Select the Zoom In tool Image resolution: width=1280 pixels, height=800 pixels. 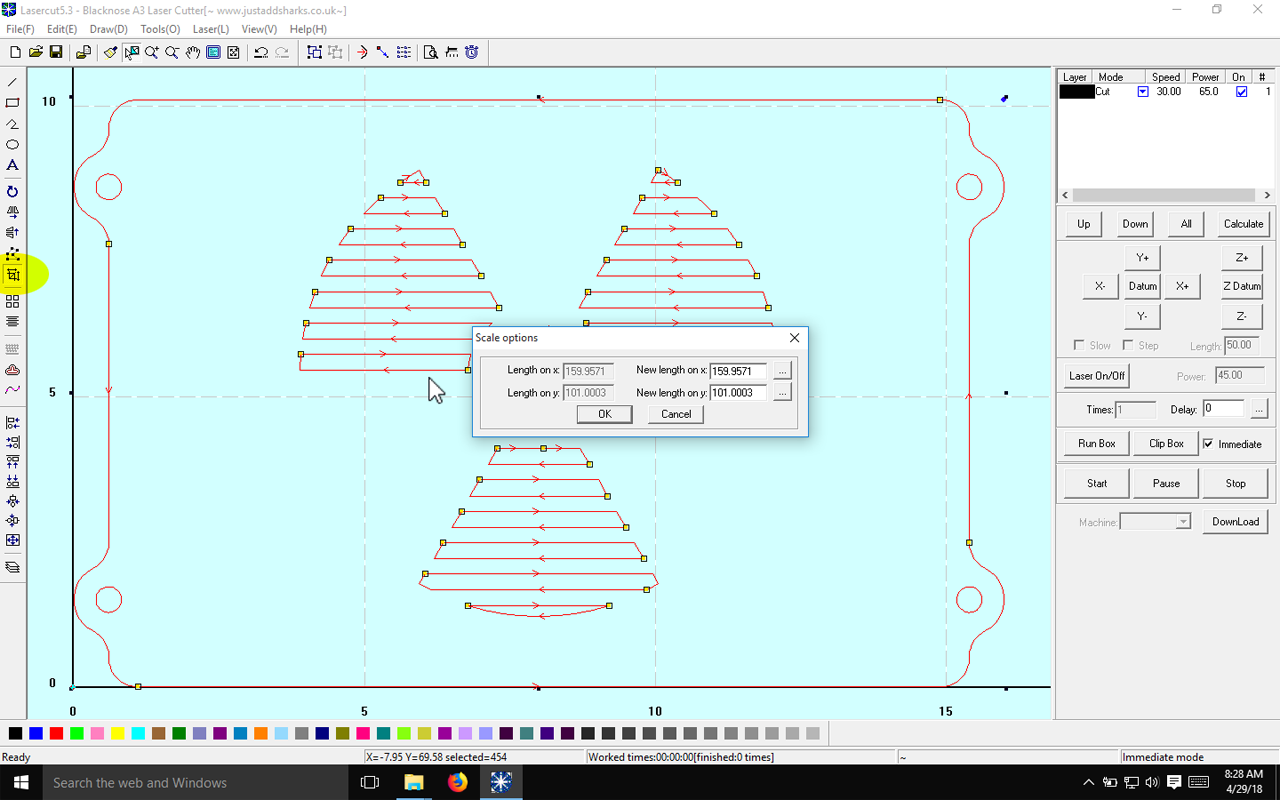tap(151, 53)
